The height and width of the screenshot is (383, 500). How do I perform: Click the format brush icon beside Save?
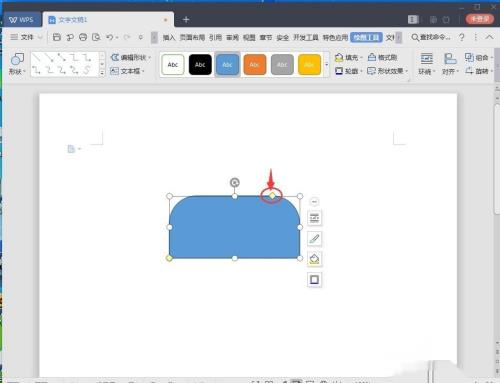click(70, 37)
